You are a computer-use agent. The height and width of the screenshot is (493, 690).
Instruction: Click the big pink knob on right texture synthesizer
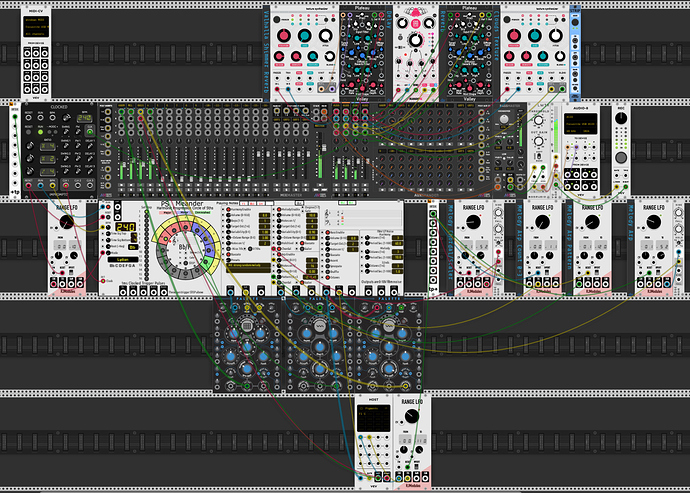[x=514, y=36]
